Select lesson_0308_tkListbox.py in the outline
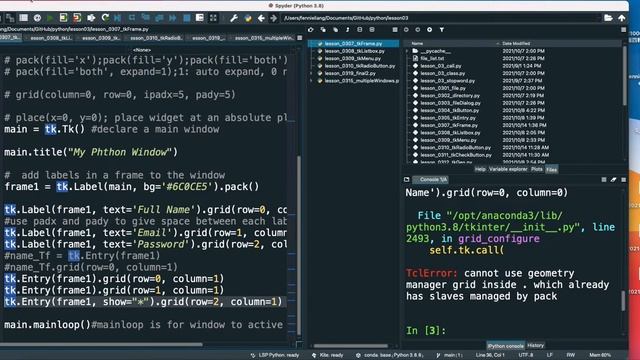The height and width of the screenshot is (360, 640). point(354,51)
